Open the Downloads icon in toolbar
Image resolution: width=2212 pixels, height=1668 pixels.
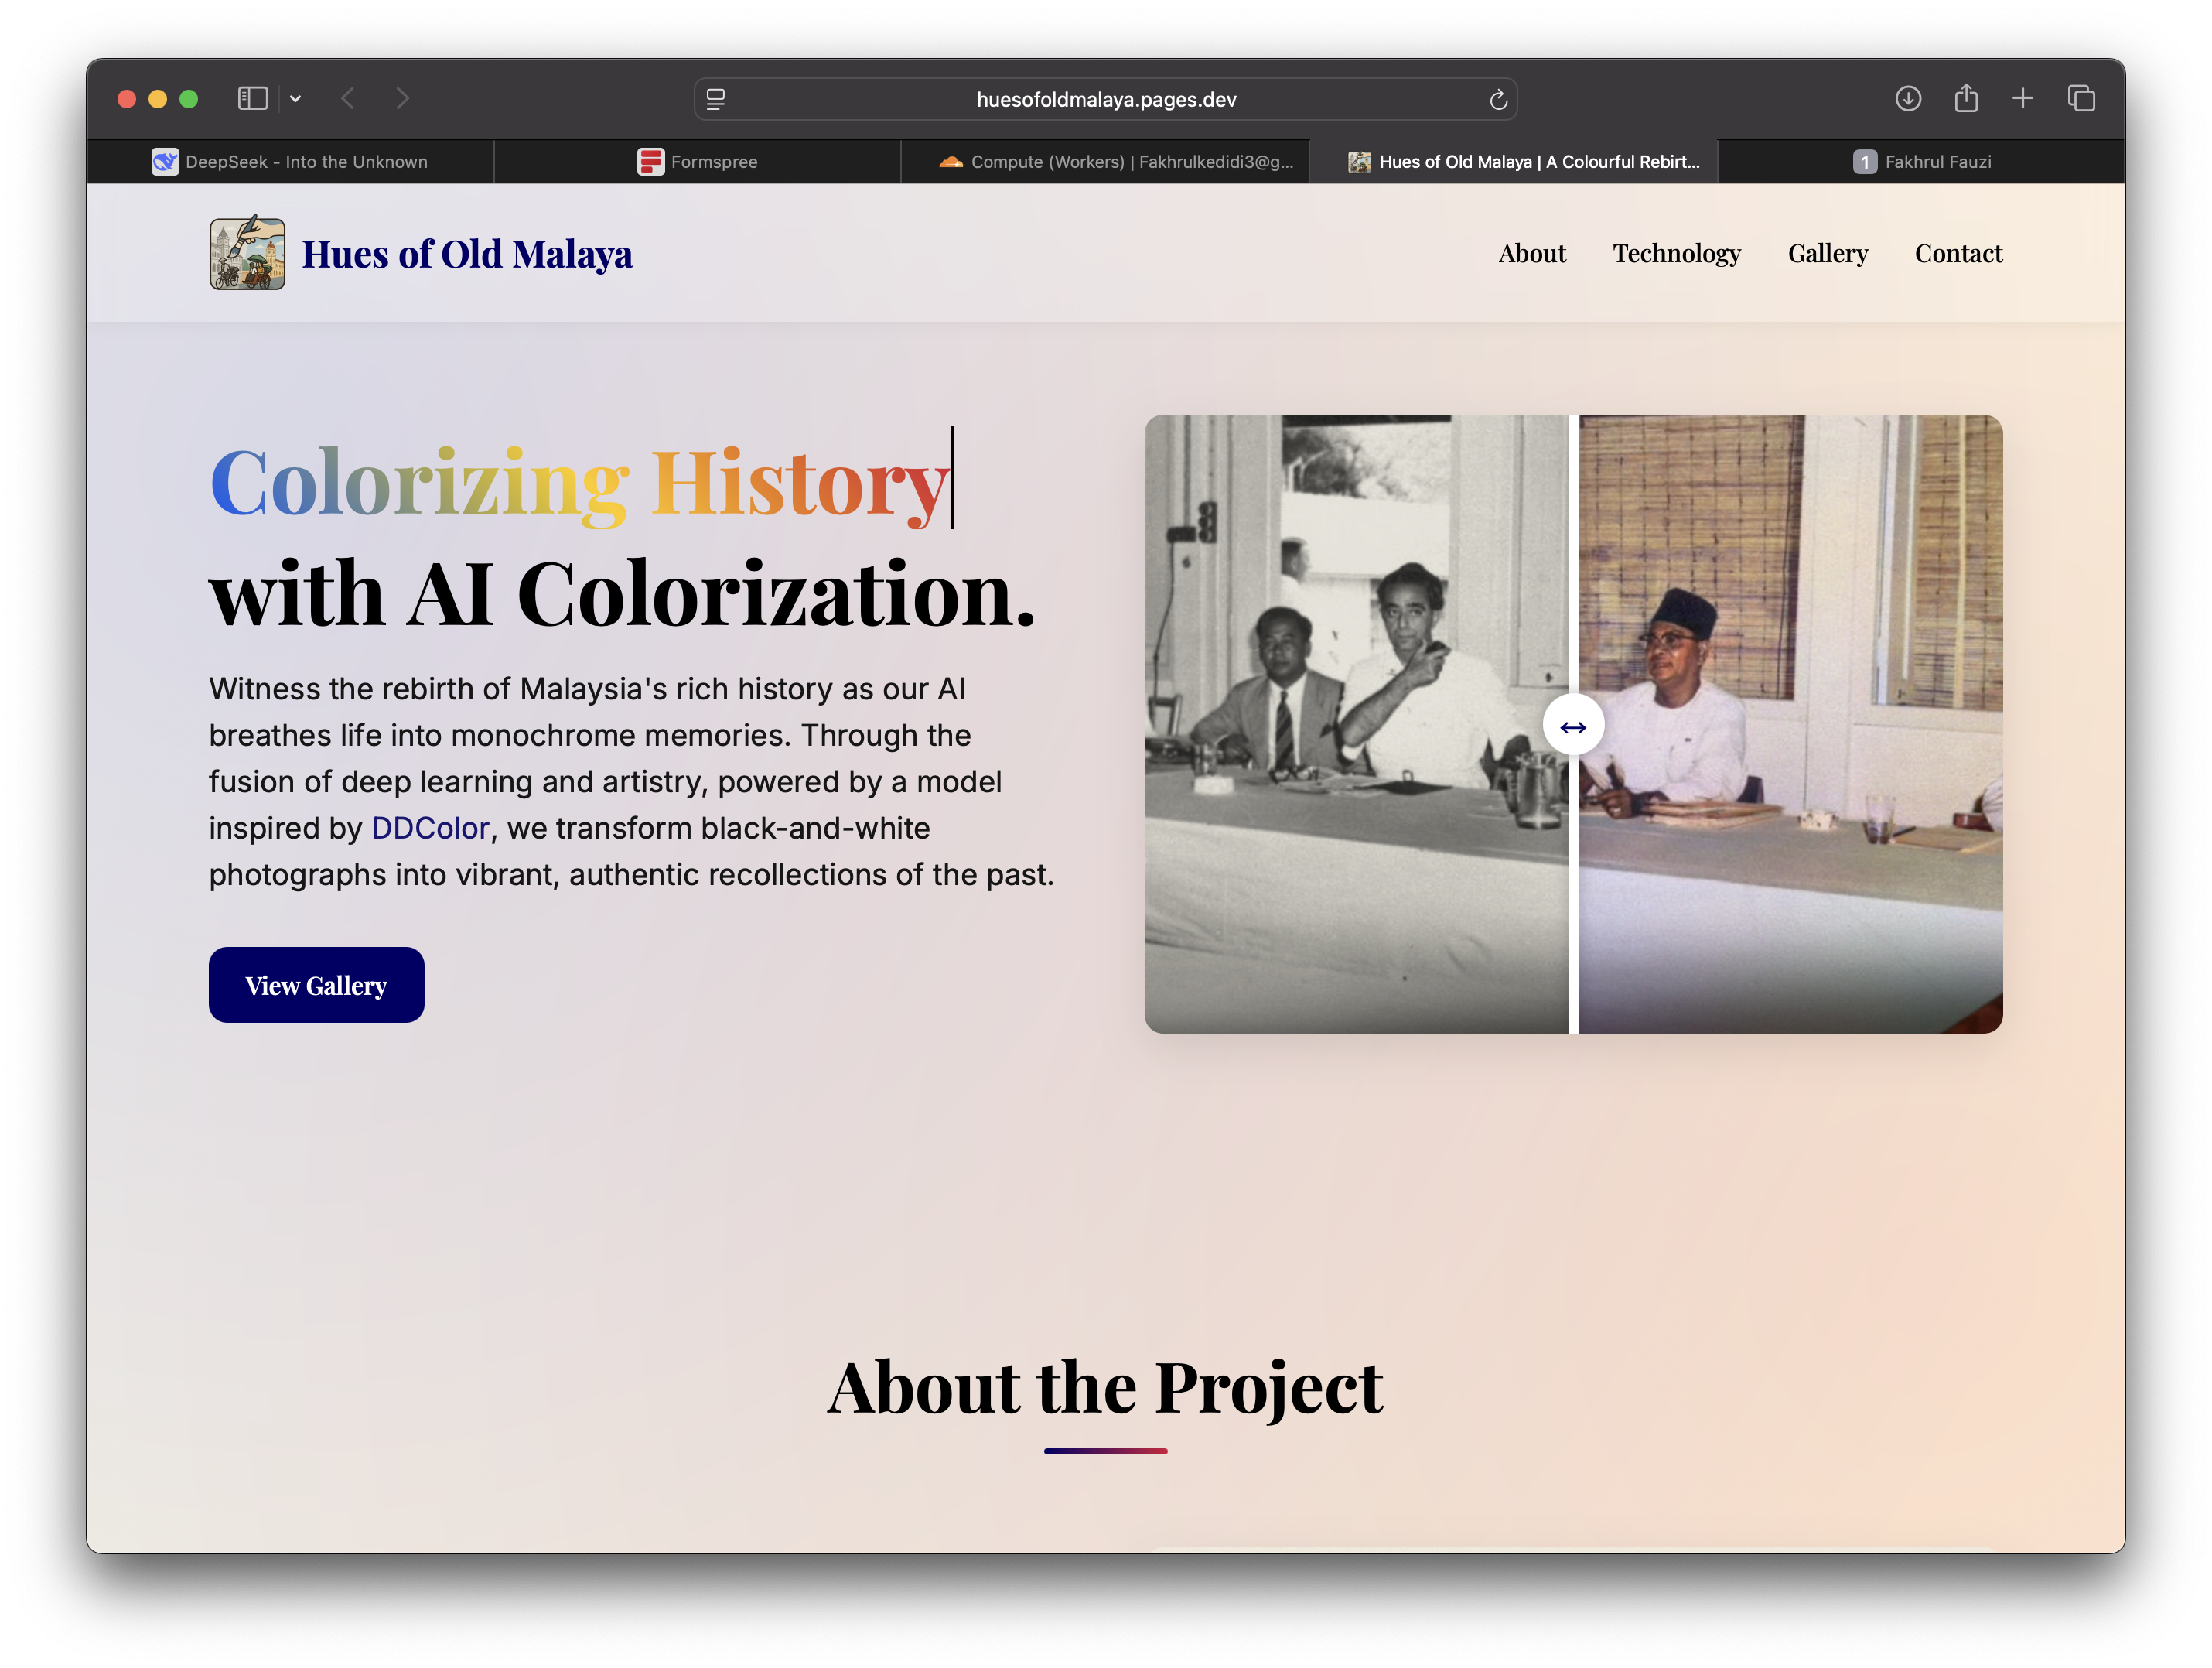point(1907,98)
